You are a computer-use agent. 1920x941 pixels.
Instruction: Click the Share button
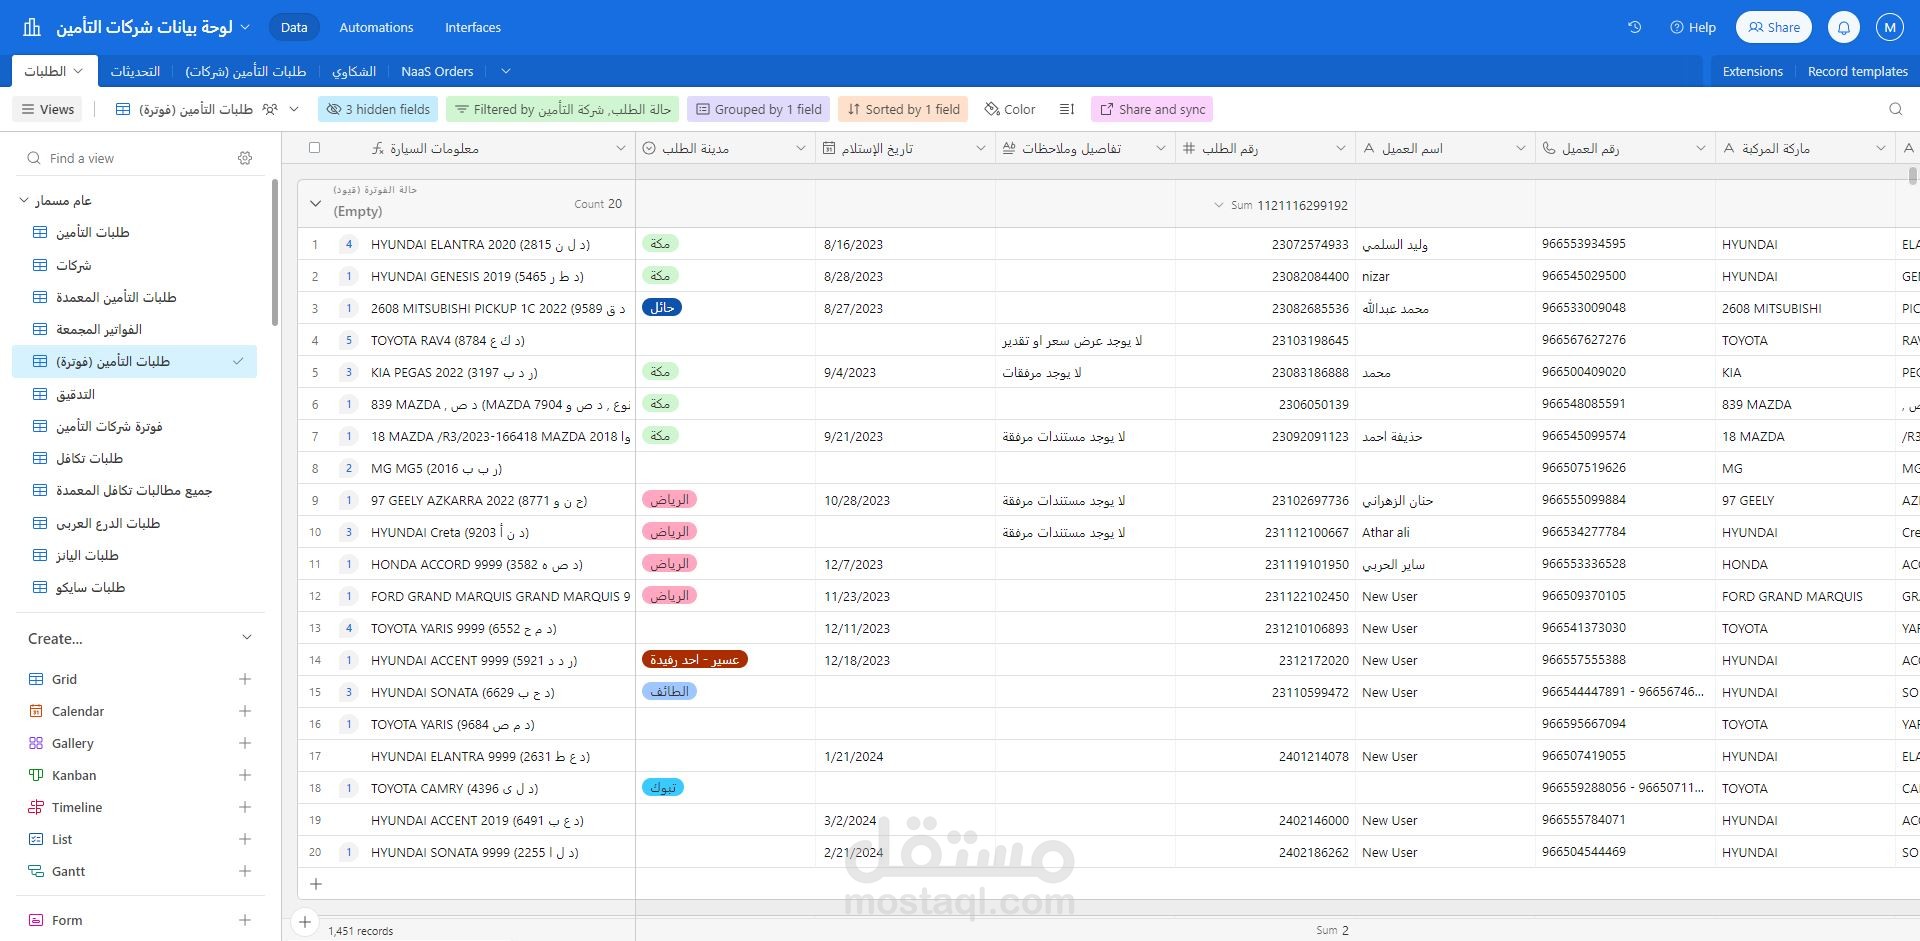click(1774, 27)
